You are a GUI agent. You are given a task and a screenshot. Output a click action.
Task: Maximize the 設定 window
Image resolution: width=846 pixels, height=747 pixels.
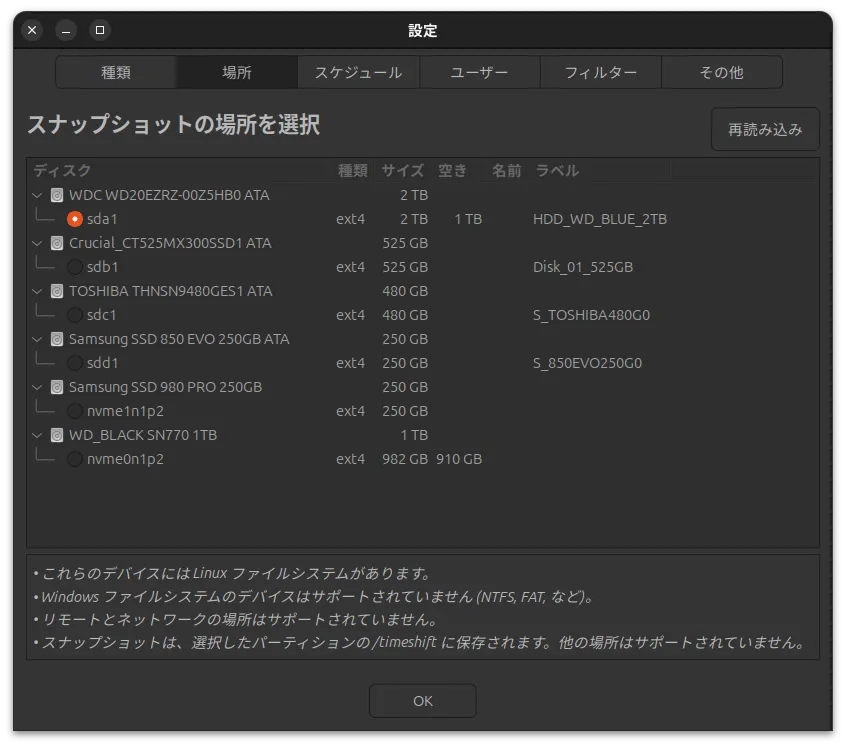(x=100, y=30)
